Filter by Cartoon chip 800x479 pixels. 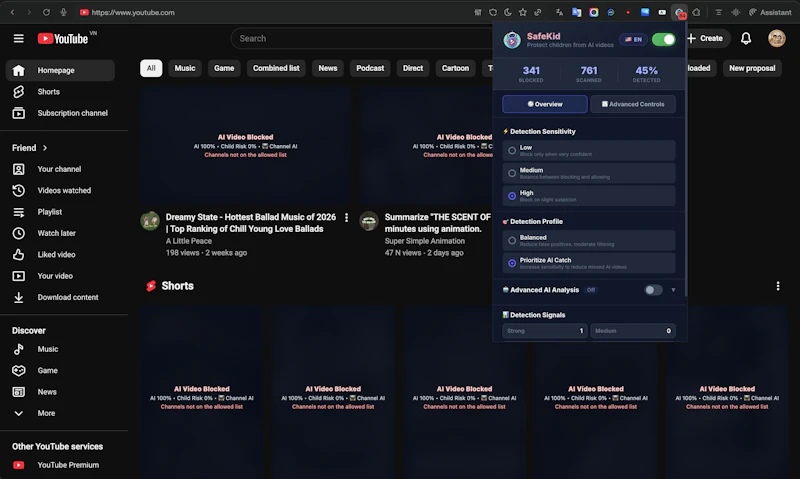pyautogui.click(x=455, y=68)
